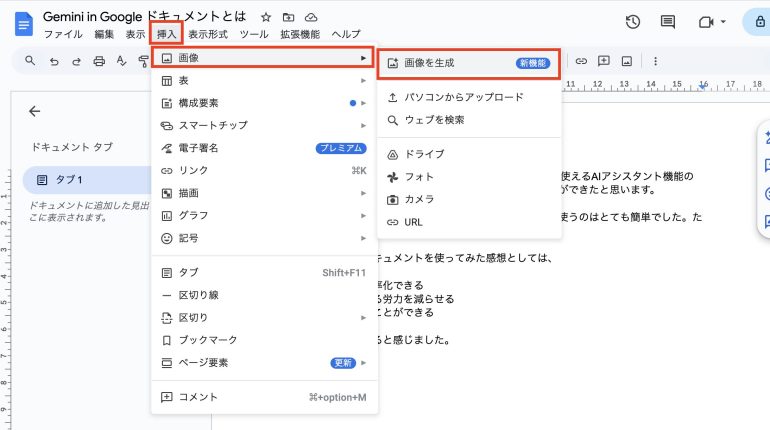Insert image from フォト
Screen dimensions: 770x430
click(469, 177)
